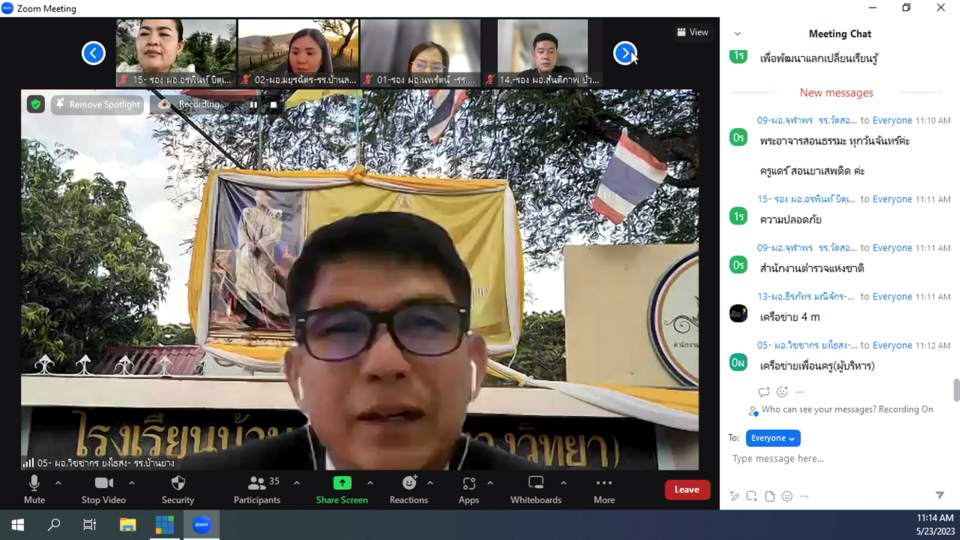960x540 pixels.
Task: Click the chat panel scrollbar
Action: [x=956, y=390]
